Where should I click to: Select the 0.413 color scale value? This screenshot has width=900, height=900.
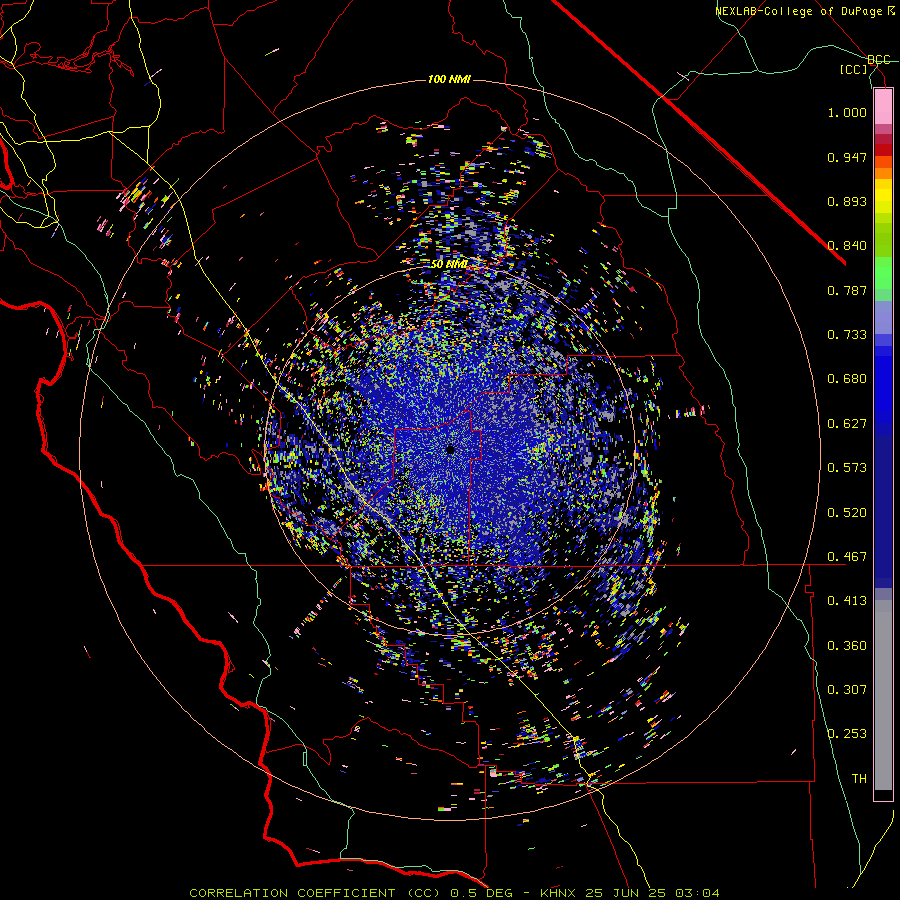tap(847, 601)
